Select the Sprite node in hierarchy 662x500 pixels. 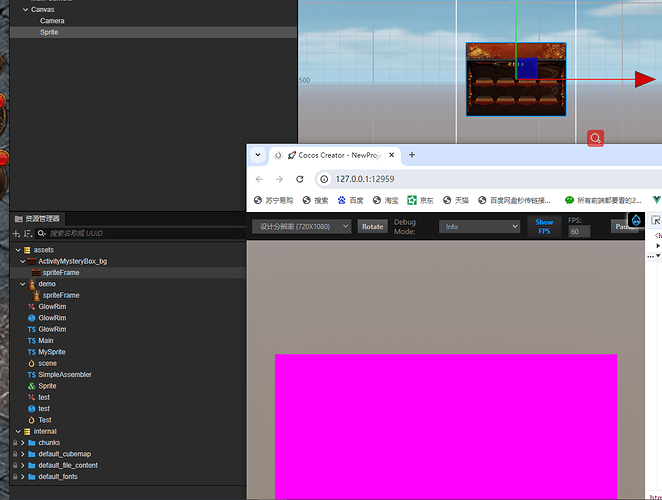click(x=49, y=32)
